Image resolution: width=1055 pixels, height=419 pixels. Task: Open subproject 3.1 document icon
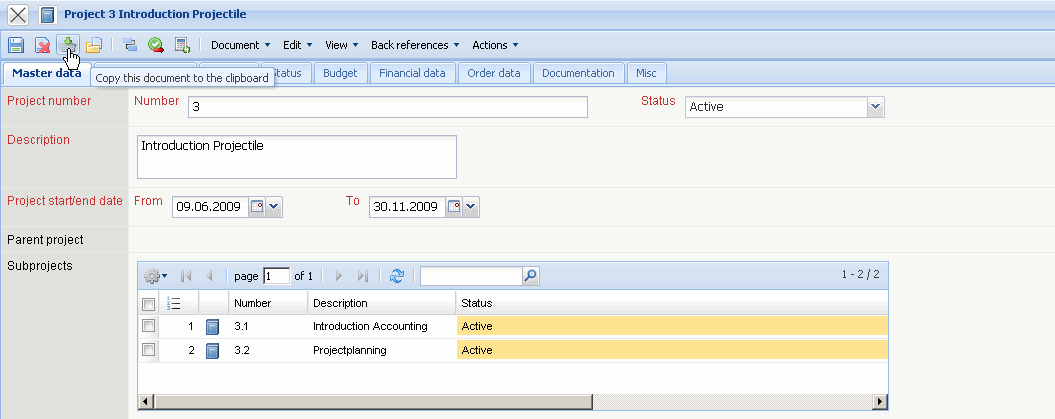pyautogui.click(x=212, y=326)
